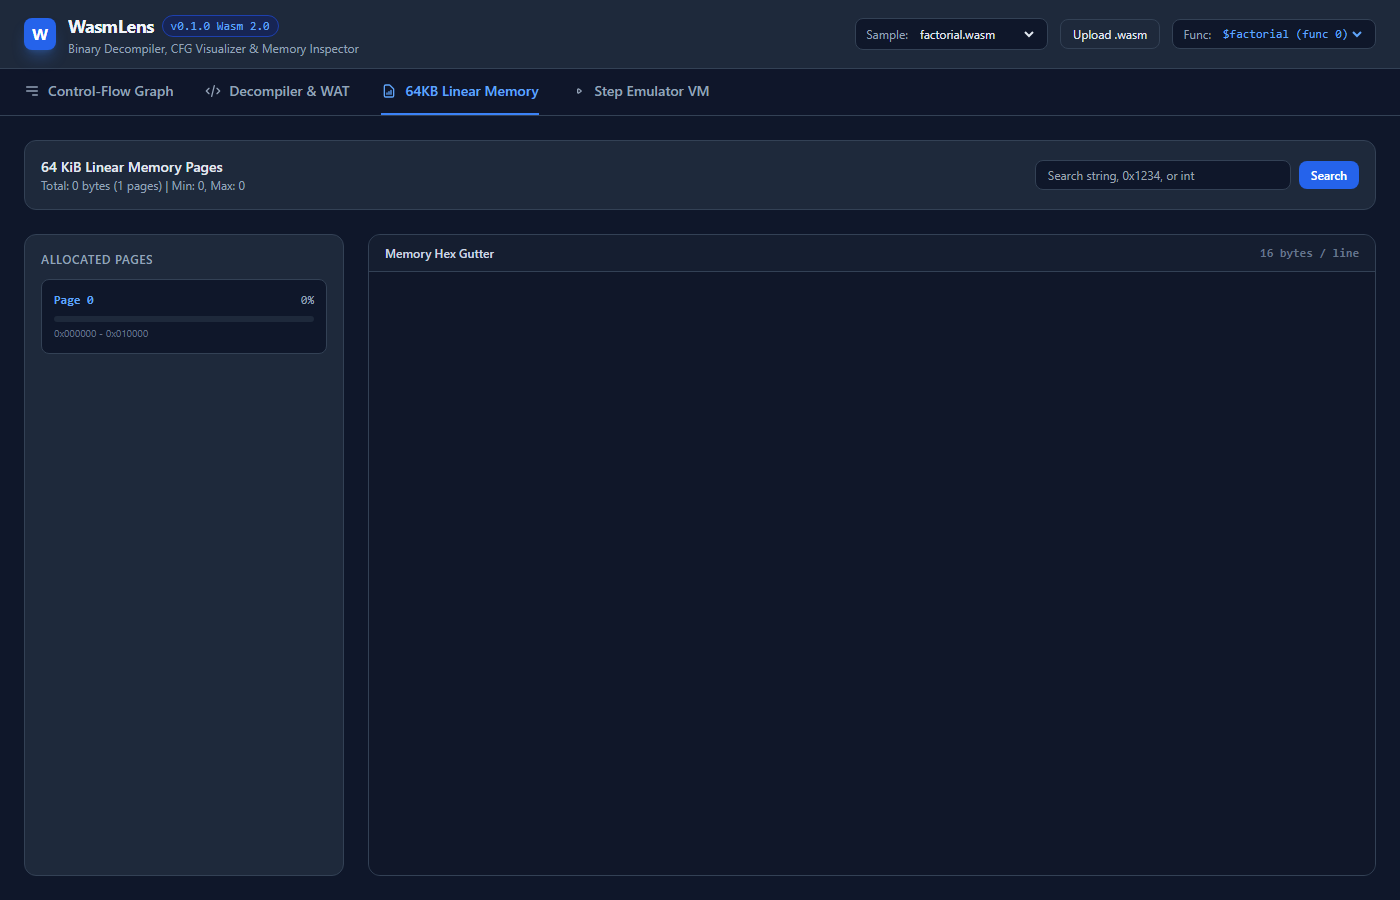Click the WasmLens title text
The height and width of the screenshot is (900, 1400).
coord(111,27)
